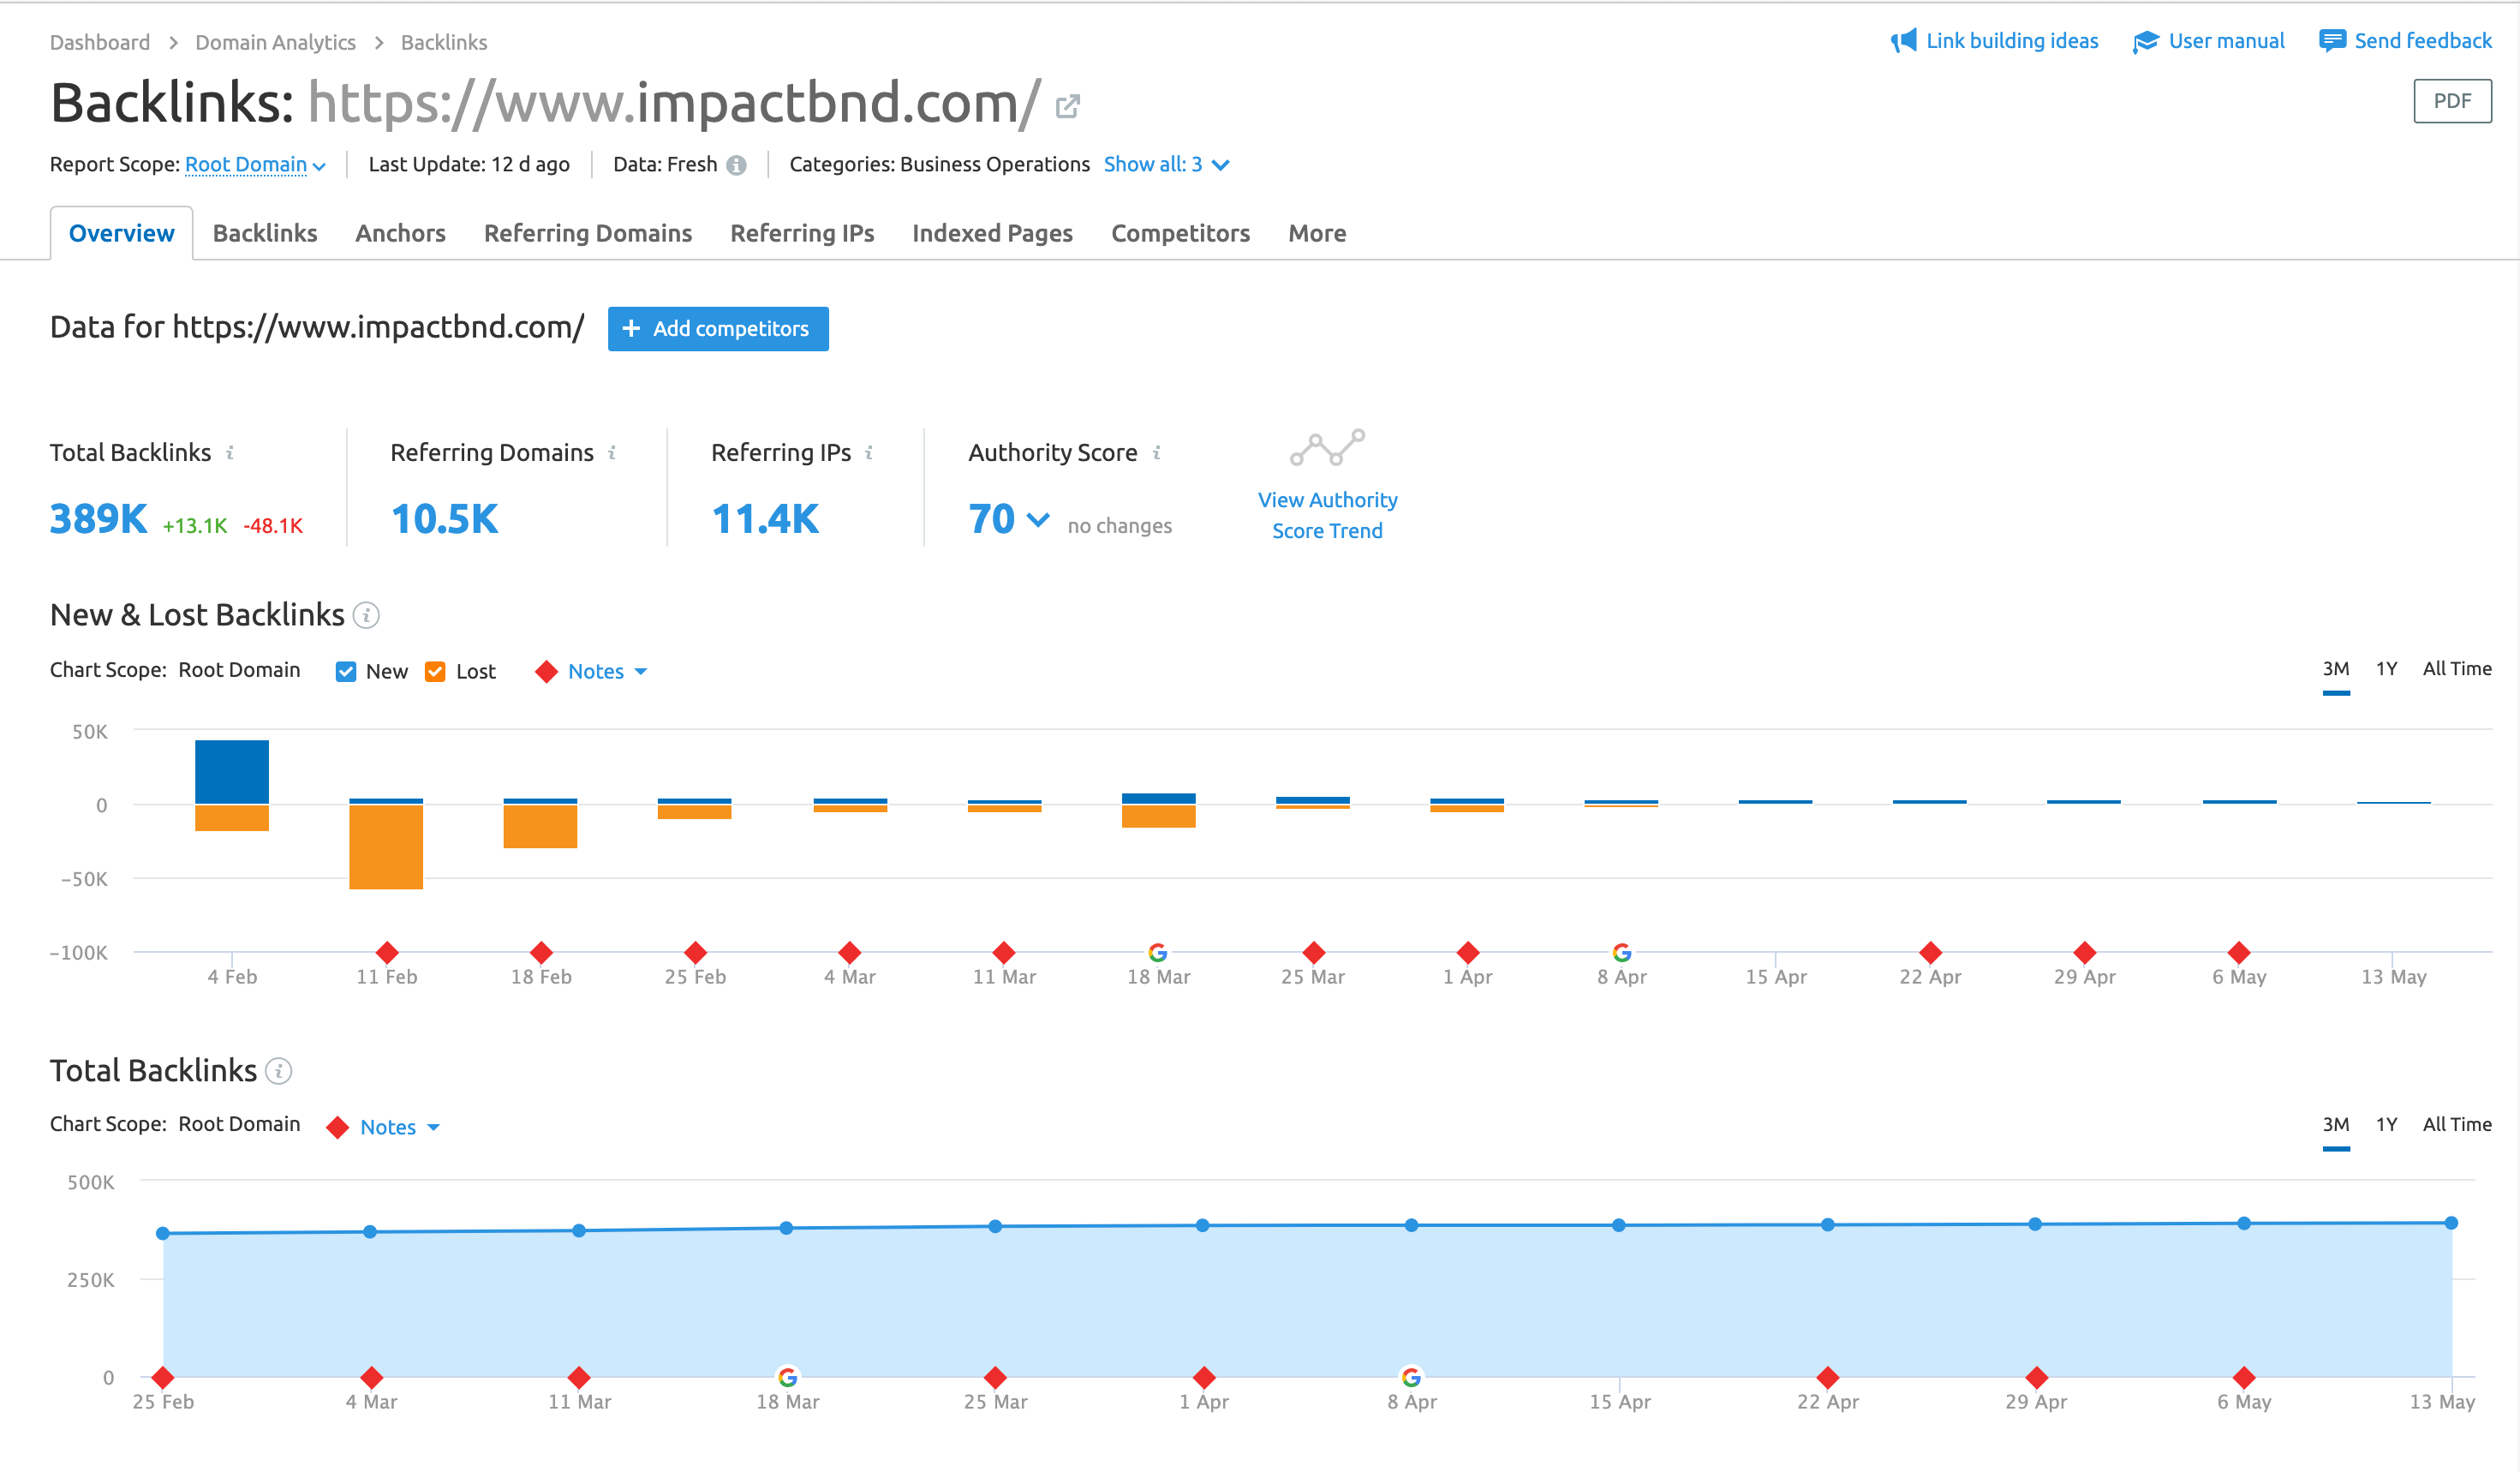Open the Competitors tab
The height and width of the screenshot is (1472, 2520).
click(1180, 233)
